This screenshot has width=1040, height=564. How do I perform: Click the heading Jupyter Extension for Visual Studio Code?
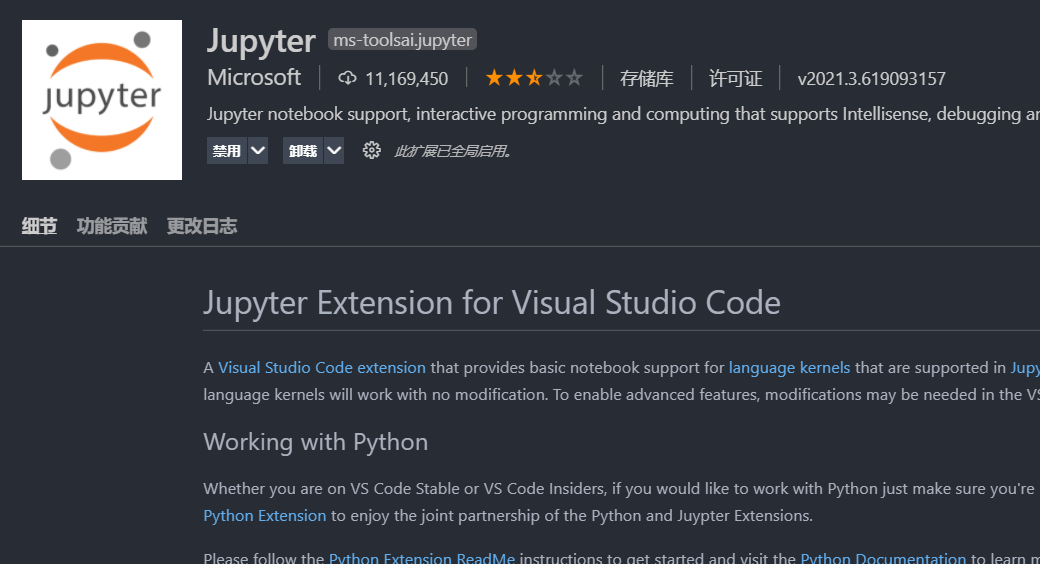(x=492, y=303)
